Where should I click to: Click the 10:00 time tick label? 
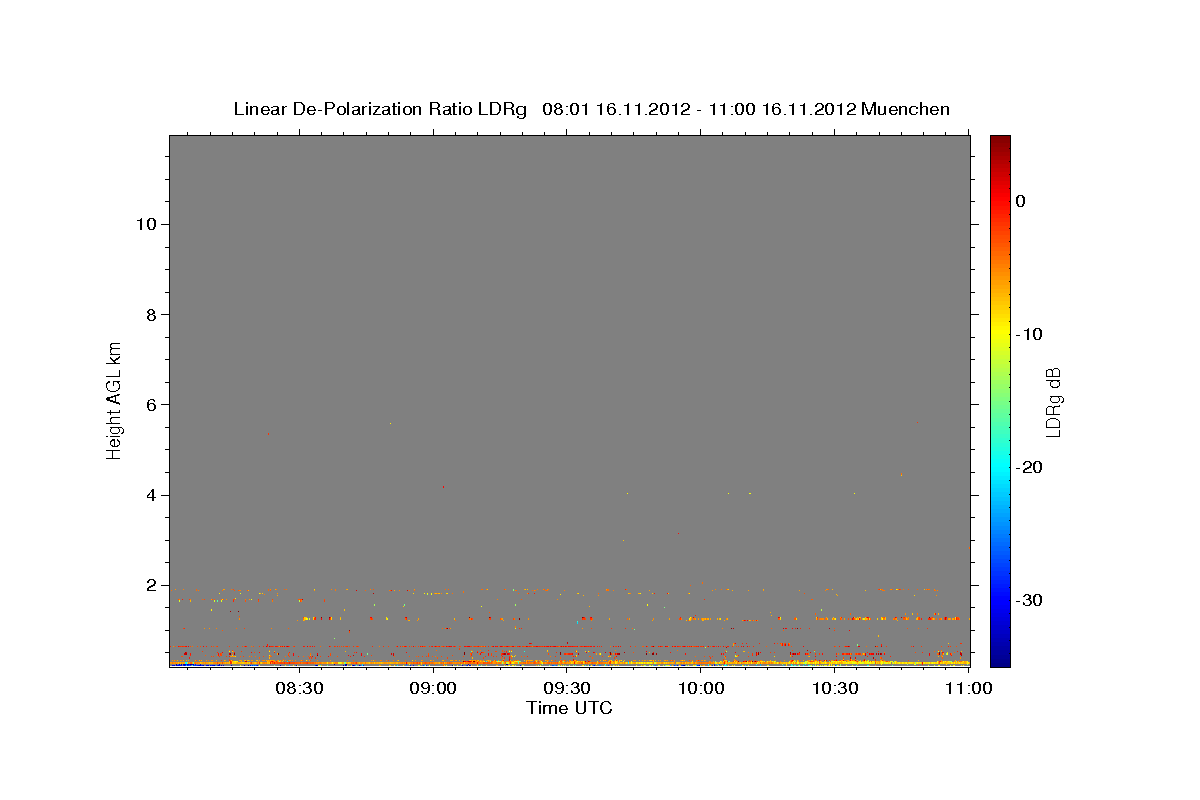(701, 688)
